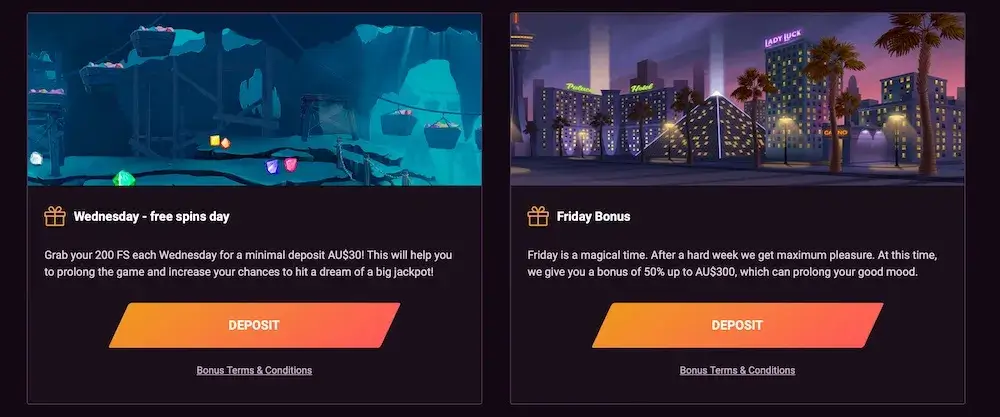Click the gift icon beside Wednesday free spins
1000x417 pixels.
point(55,217)
